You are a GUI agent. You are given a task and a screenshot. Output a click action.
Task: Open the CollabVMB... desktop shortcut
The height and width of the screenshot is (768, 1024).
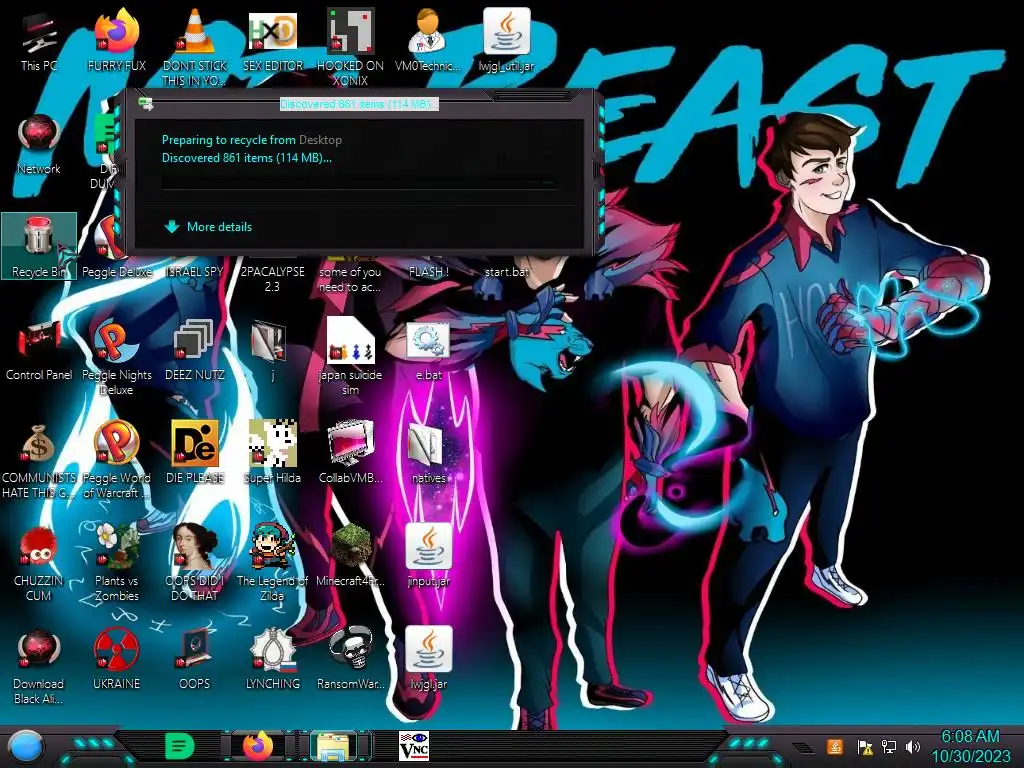pos(350,453)
